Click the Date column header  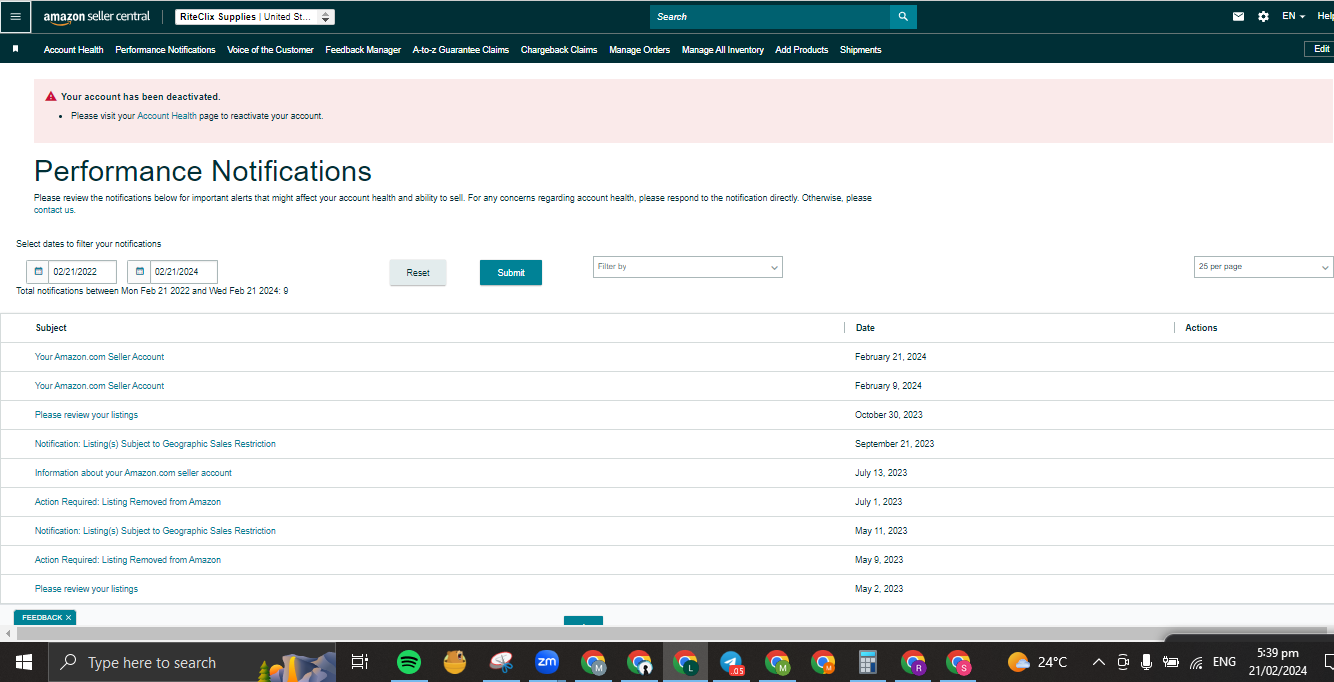click(x=865, y=328)
